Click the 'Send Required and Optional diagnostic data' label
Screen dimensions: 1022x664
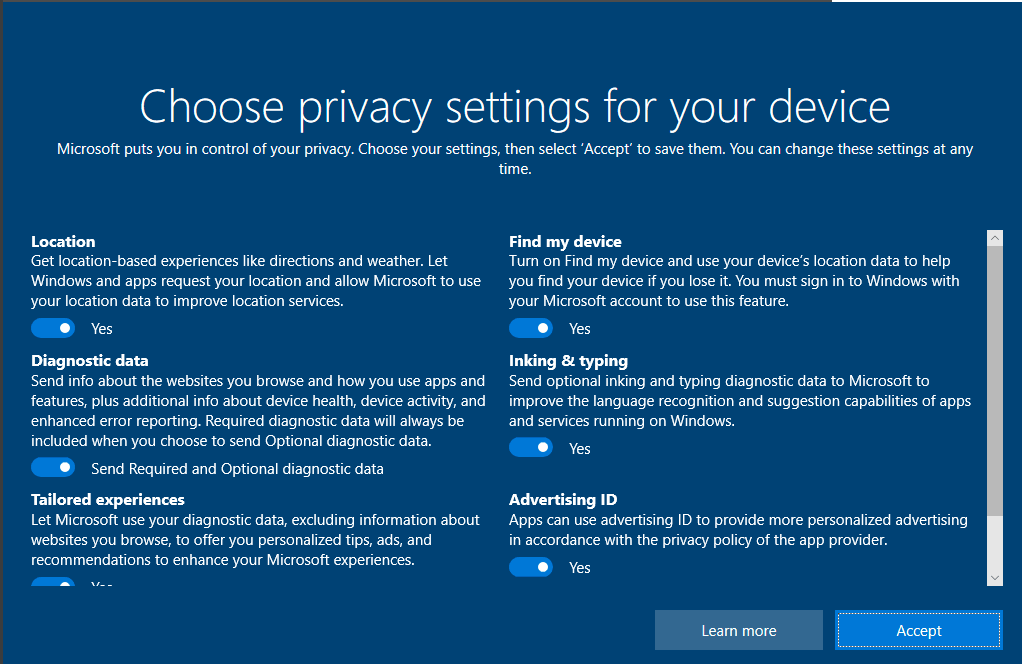pos(237,468)
